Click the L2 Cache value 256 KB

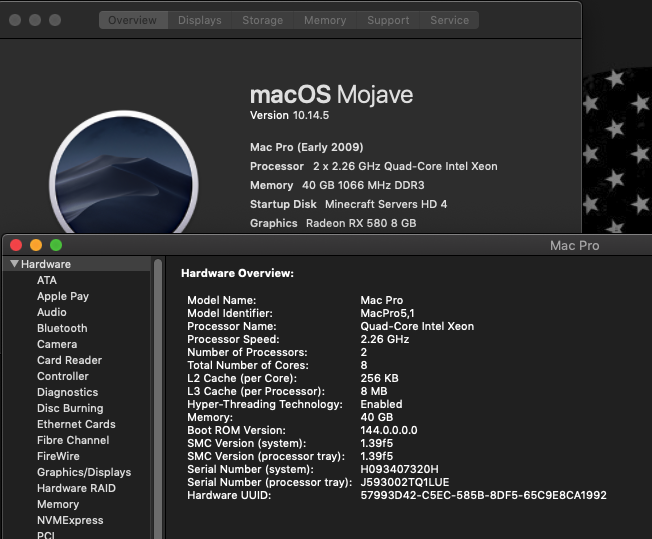pyautogui.click(x=379, y=378)
